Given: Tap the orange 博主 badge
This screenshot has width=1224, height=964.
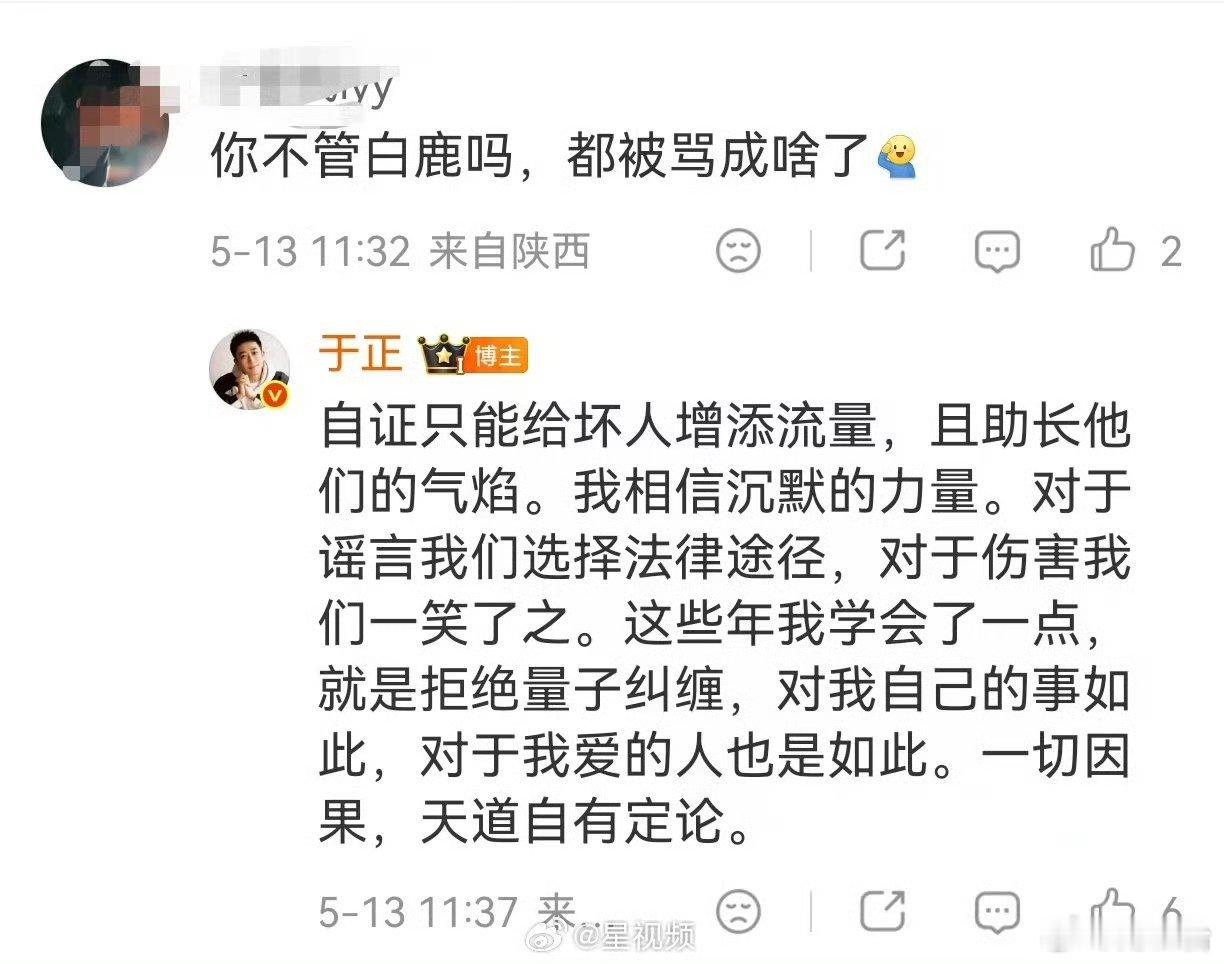Looking at the screenshot, I should (494, 355).
